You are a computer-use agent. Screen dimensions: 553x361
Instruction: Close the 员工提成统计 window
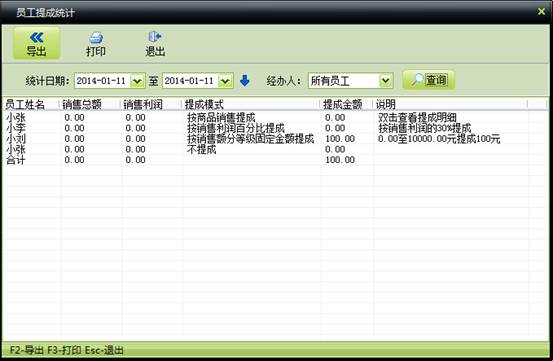[x=541, y=11]
